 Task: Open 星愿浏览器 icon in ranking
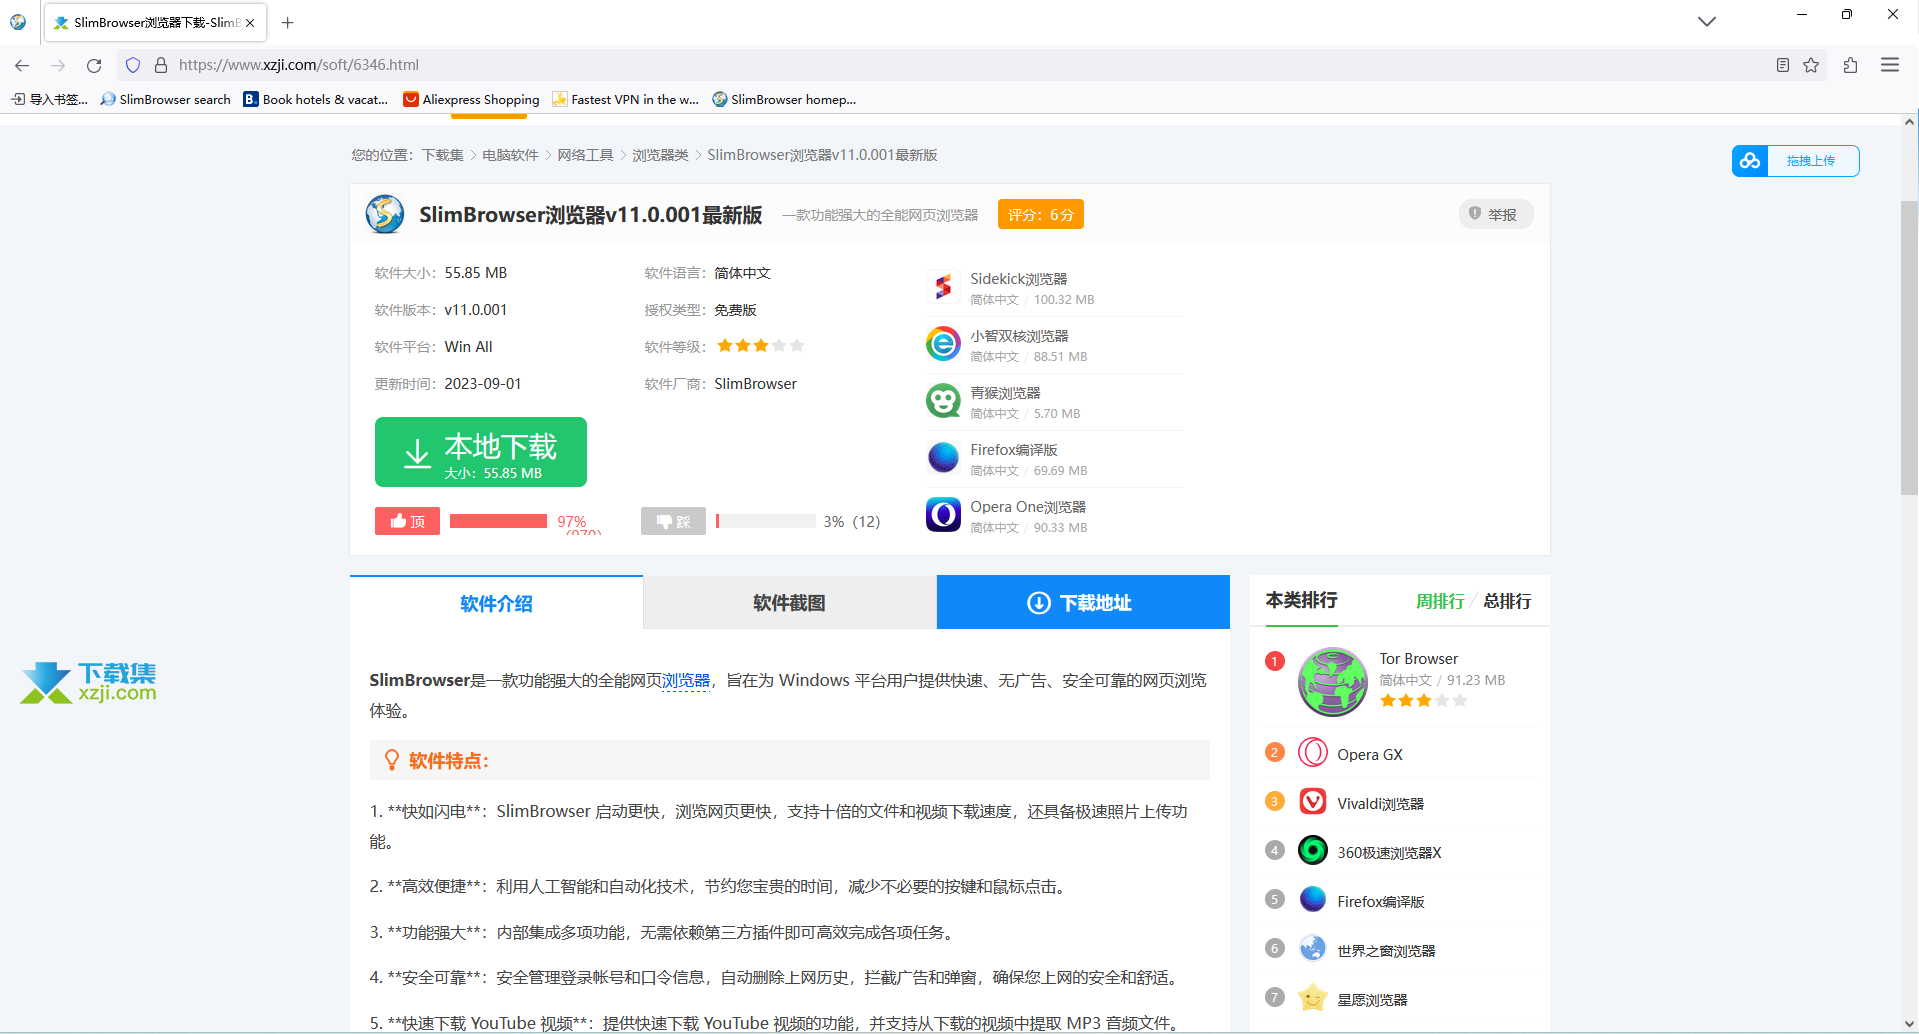click(1313, 997)
